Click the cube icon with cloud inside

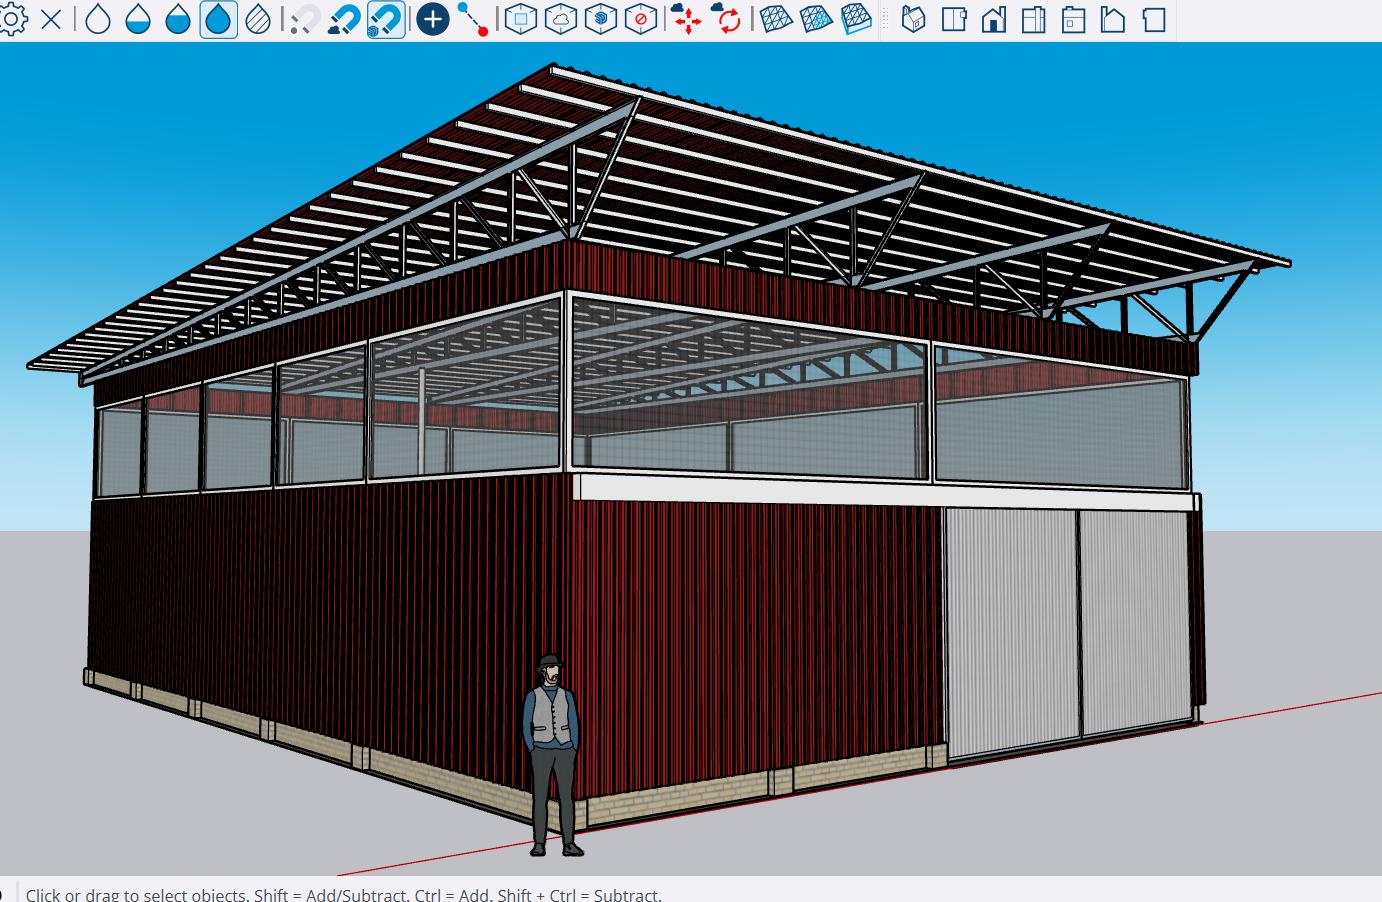pyautogui.click(x=560, y=19)
